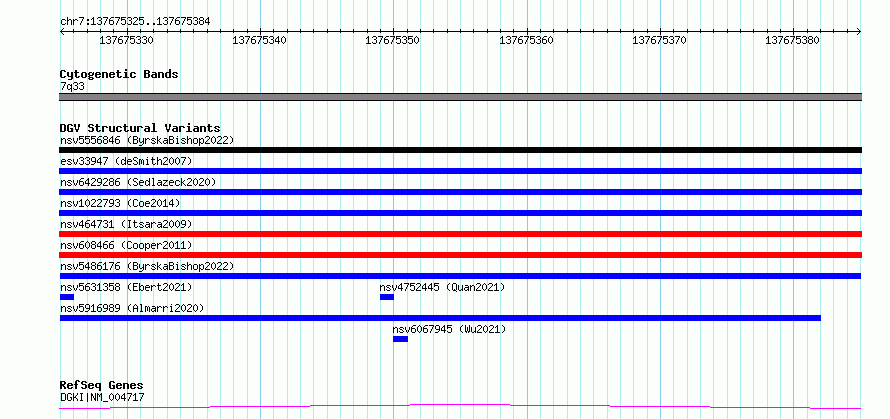The image size is (890, 419).
Task: Click the small blue nsv5631358 variant block
Action: 67,297
